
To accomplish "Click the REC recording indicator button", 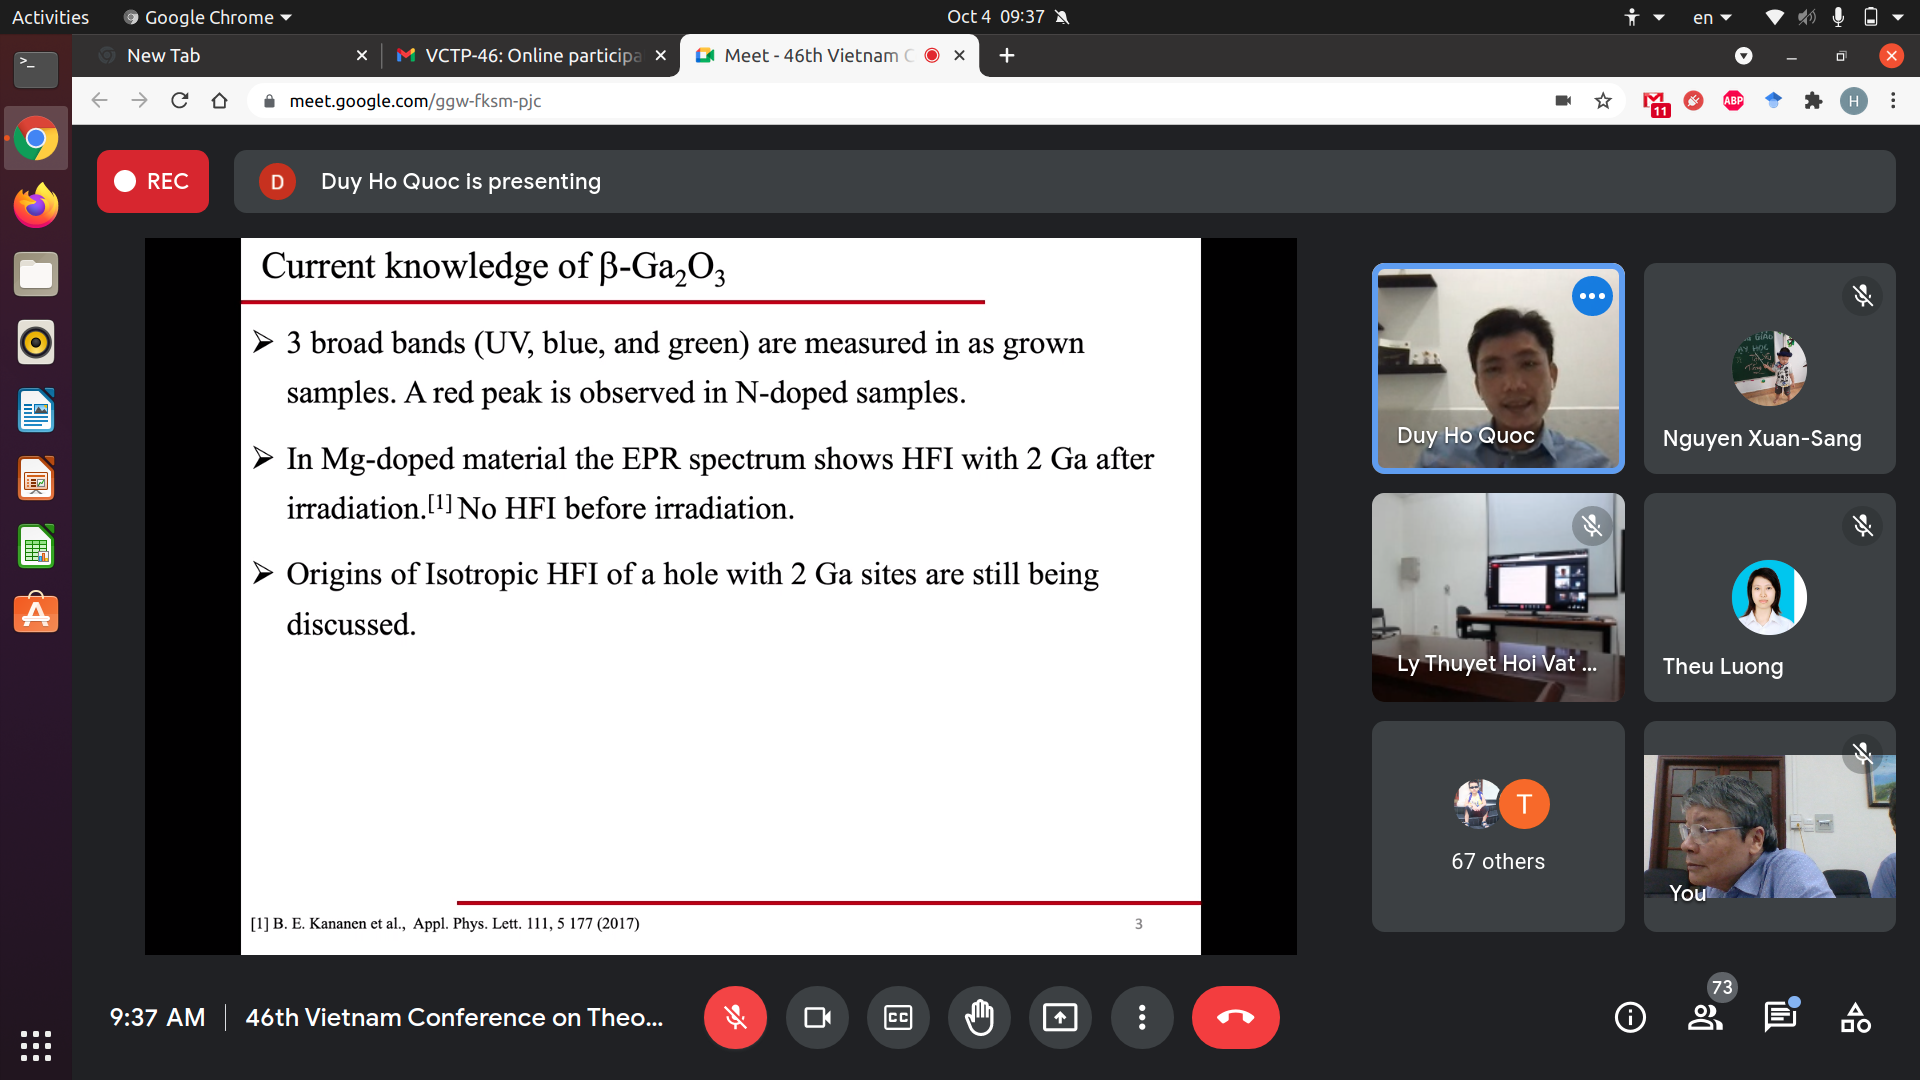I will pos(153,182).
